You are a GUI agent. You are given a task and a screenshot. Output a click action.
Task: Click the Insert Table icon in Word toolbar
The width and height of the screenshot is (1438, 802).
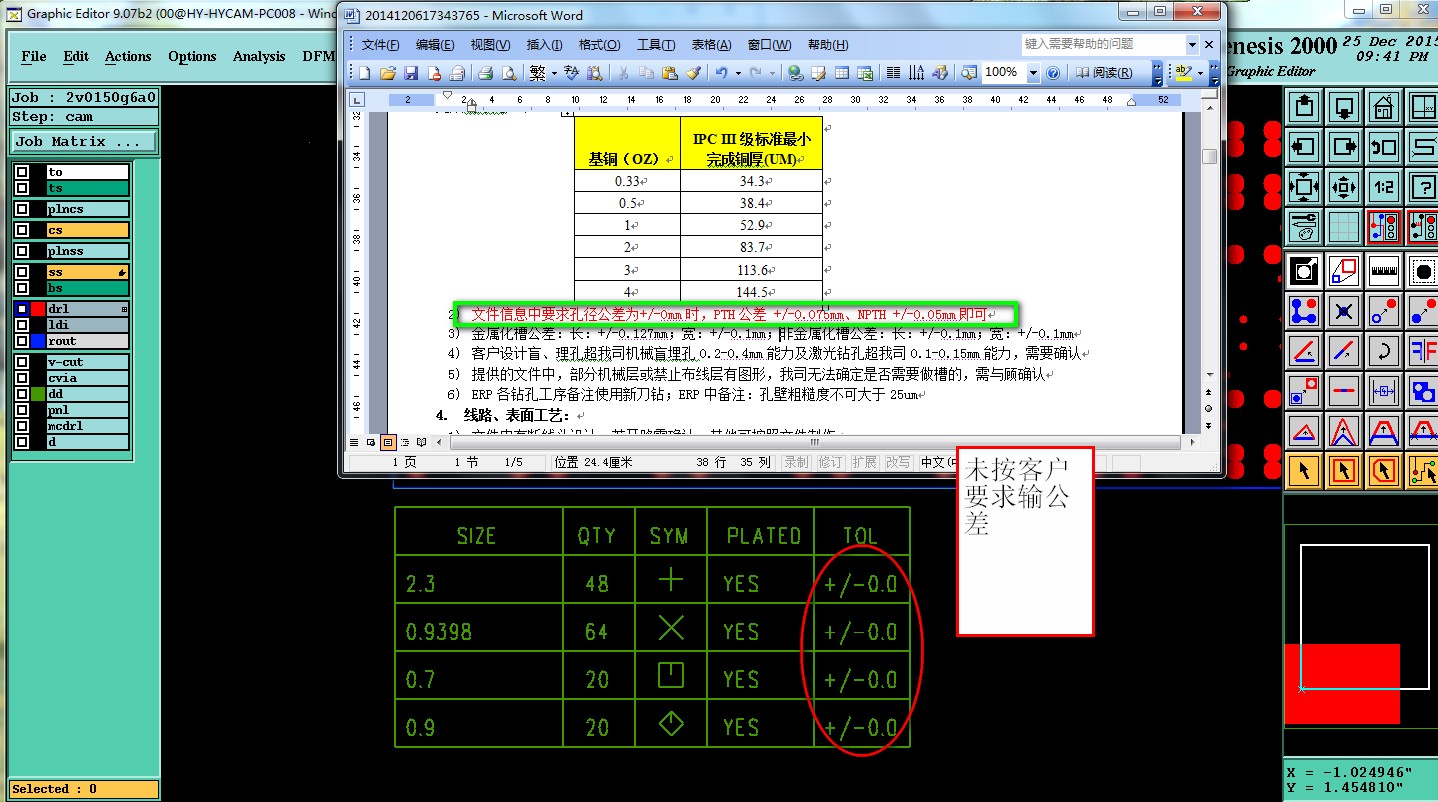click(x=842, y=73)
